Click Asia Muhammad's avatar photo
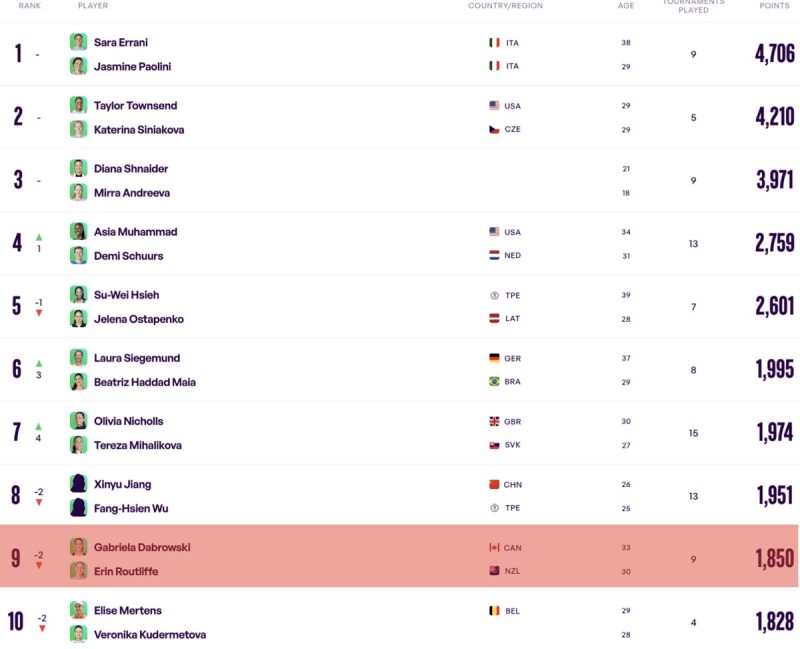The height and width of the screenshot is (649, 800). 78,232
